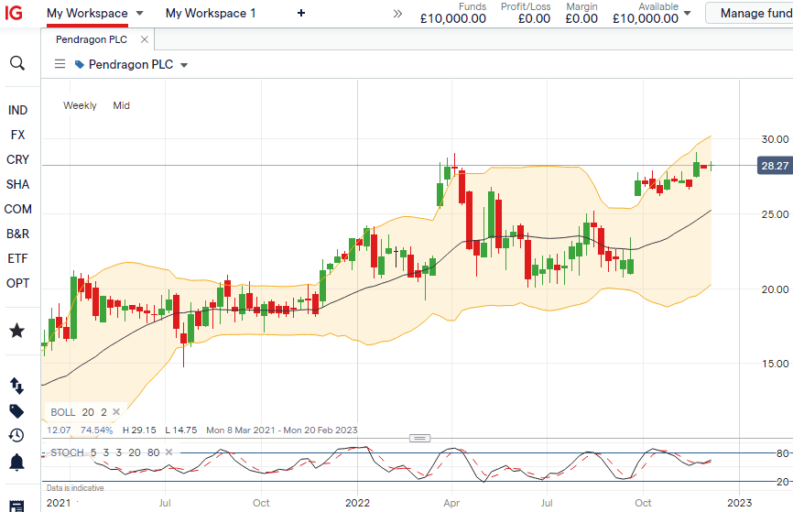Screen dimensions: 793x512
Task: Open the history clock icon
Action: (17, 436)
